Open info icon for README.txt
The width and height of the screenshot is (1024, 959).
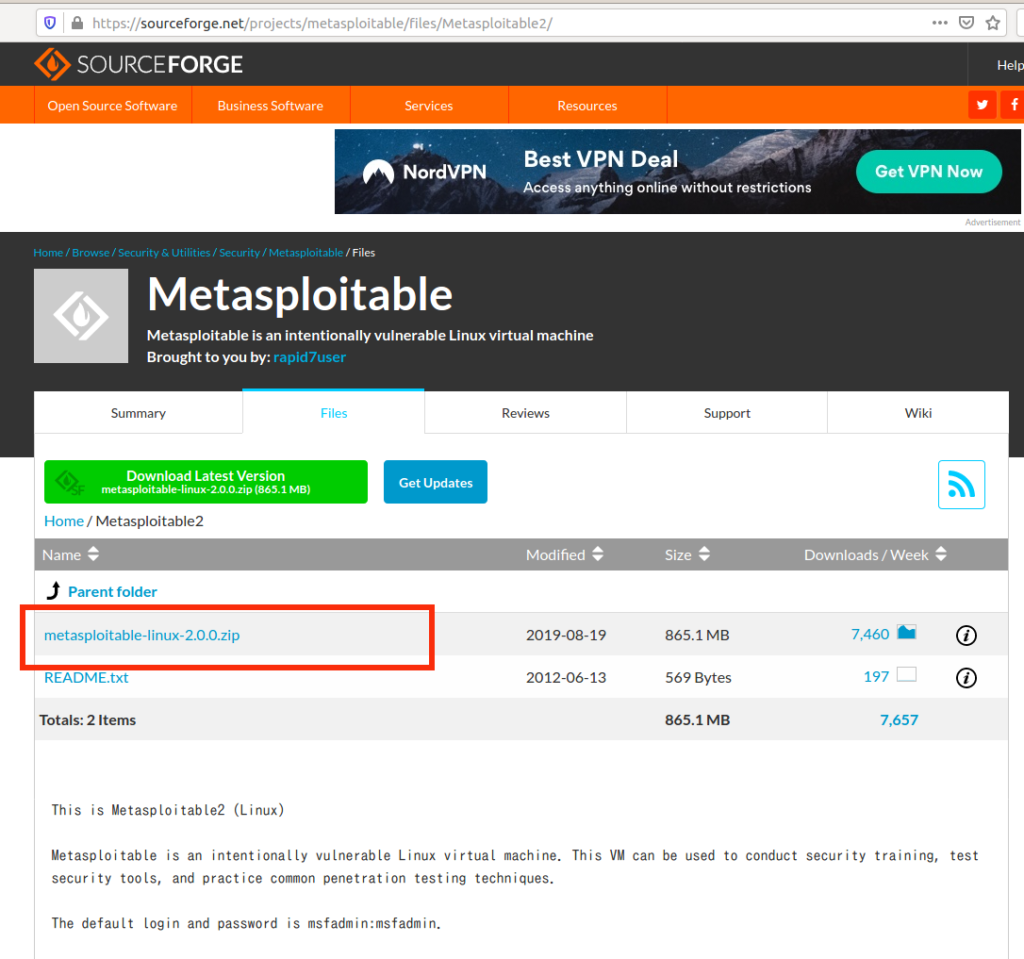pos(966,677)
